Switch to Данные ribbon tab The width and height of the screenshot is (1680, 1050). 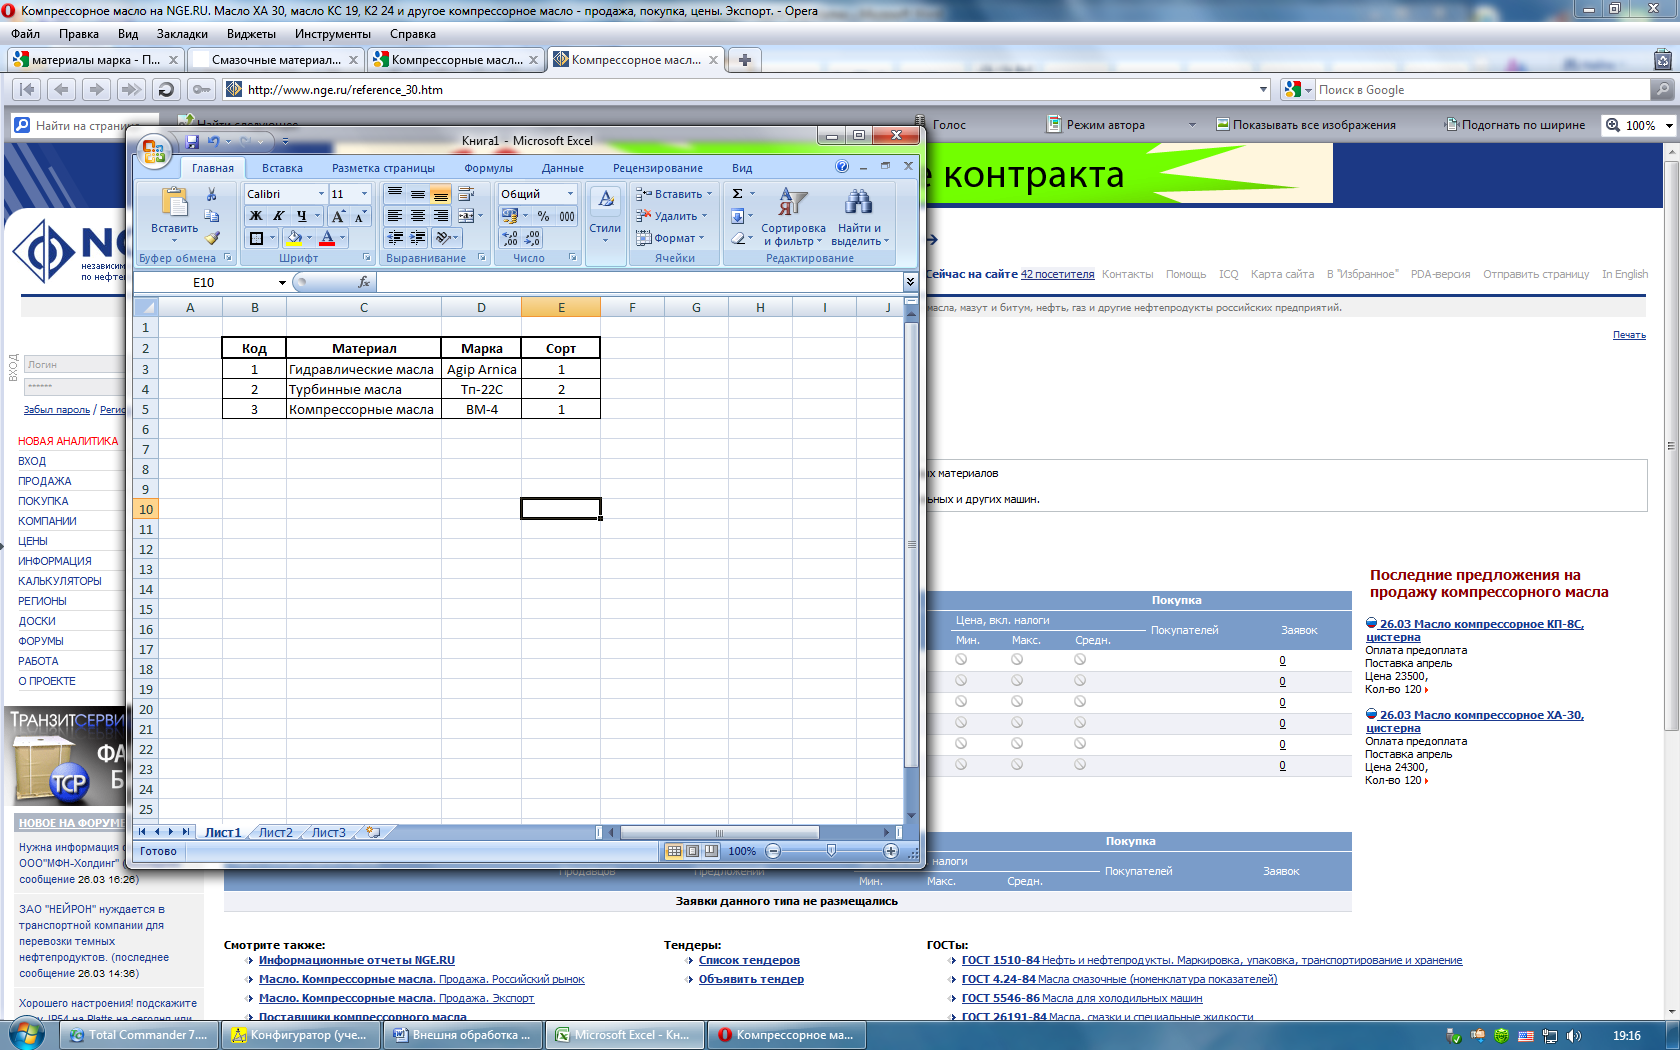click(563, 168)
